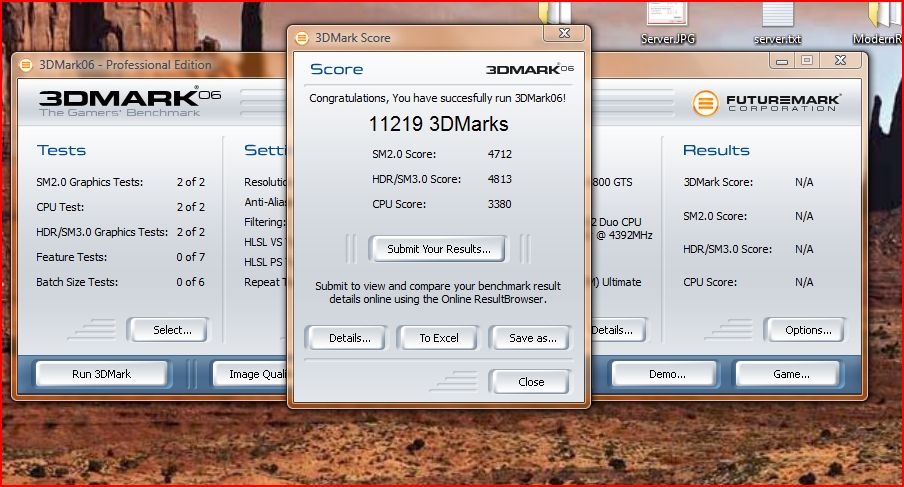
Task: Close the 3DMark Score dialog using Close button
Action: pyautogui.click(x=531, y=382)
